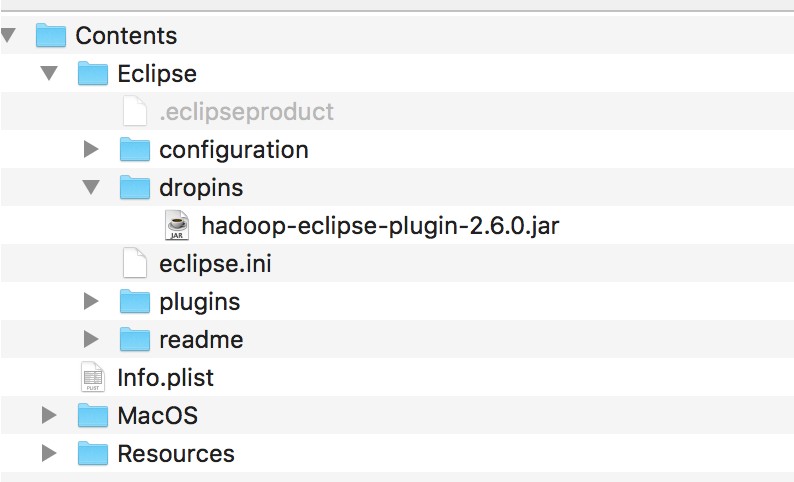Click the Resources folder icon
Screen dimensions: 794x482
93,453
